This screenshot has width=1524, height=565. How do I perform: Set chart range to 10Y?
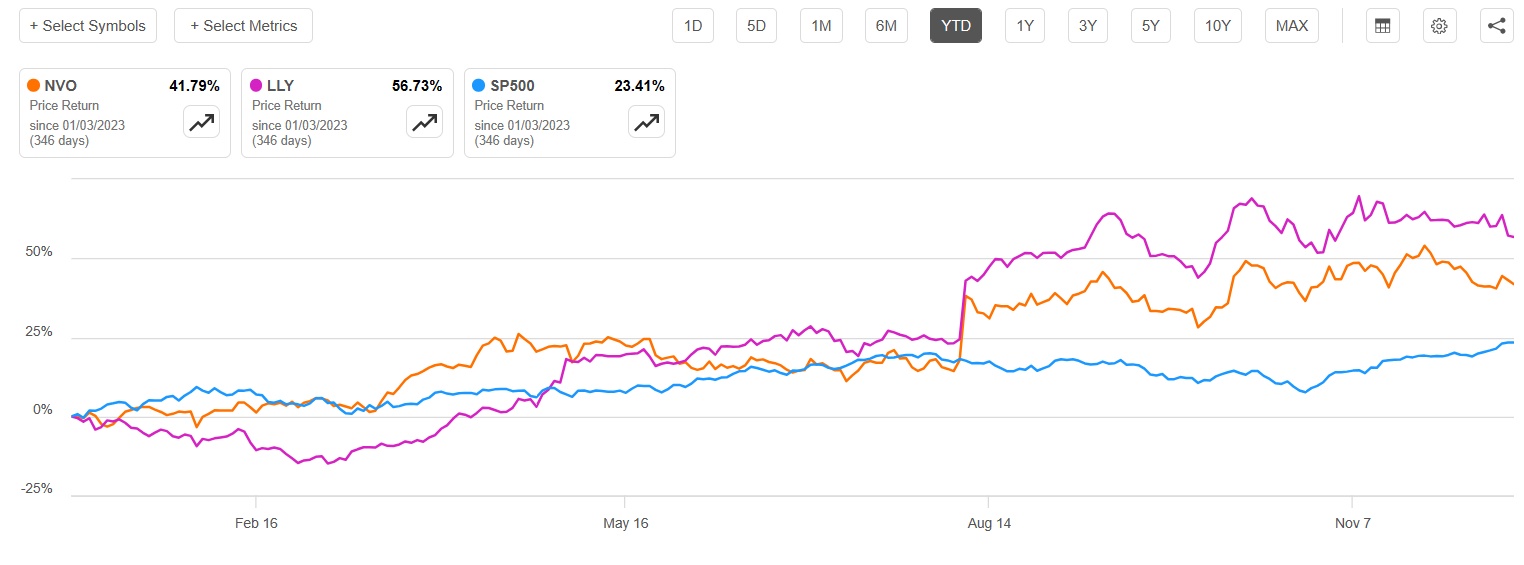[1217, 26]
